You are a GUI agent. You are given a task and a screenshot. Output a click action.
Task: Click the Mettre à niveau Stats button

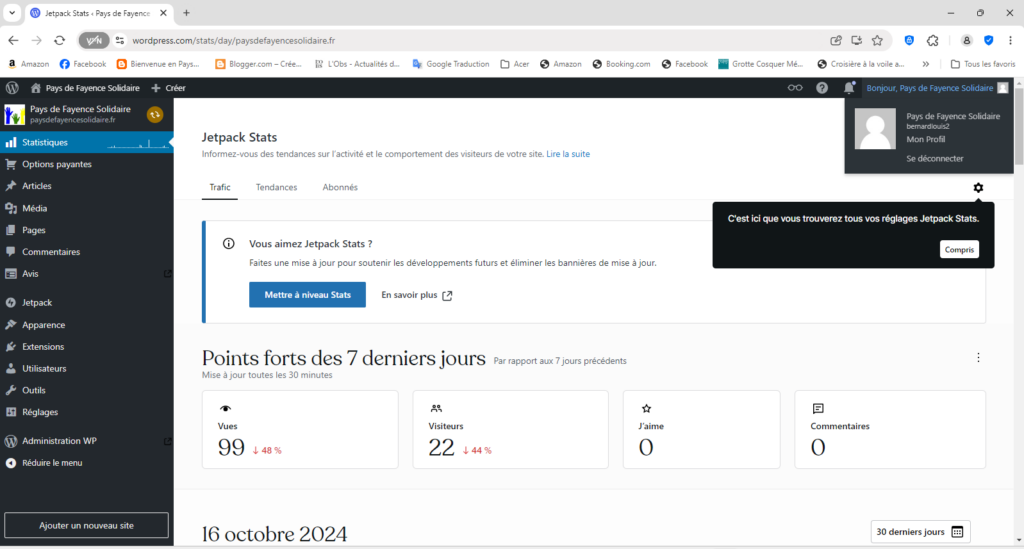(307, 295)
